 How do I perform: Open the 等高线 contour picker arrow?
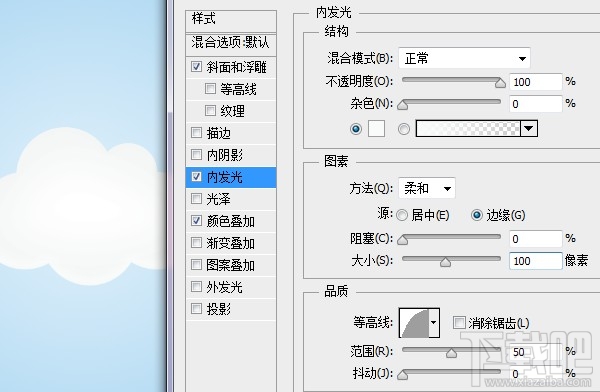[434, 323]
